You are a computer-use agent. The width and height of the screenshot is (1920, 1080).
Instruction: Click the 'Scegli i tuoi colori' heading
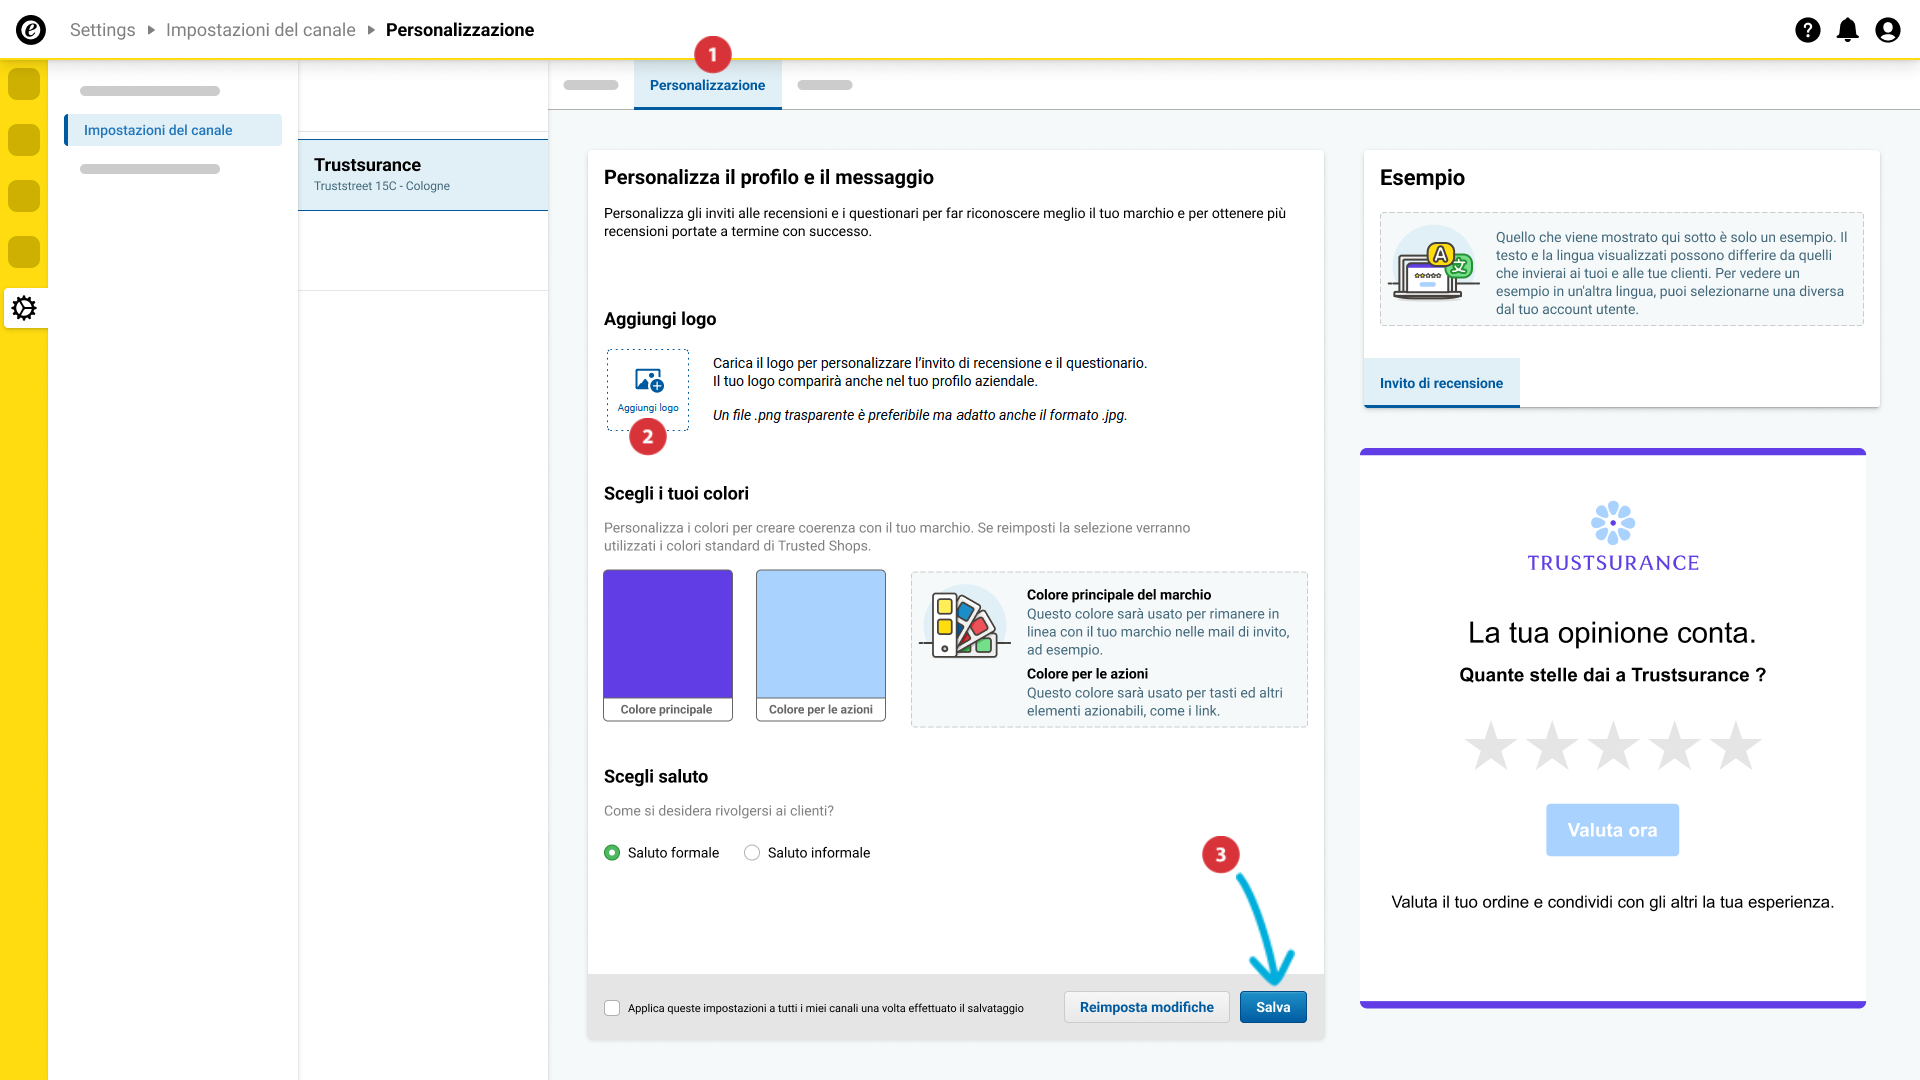click(676, 493)
